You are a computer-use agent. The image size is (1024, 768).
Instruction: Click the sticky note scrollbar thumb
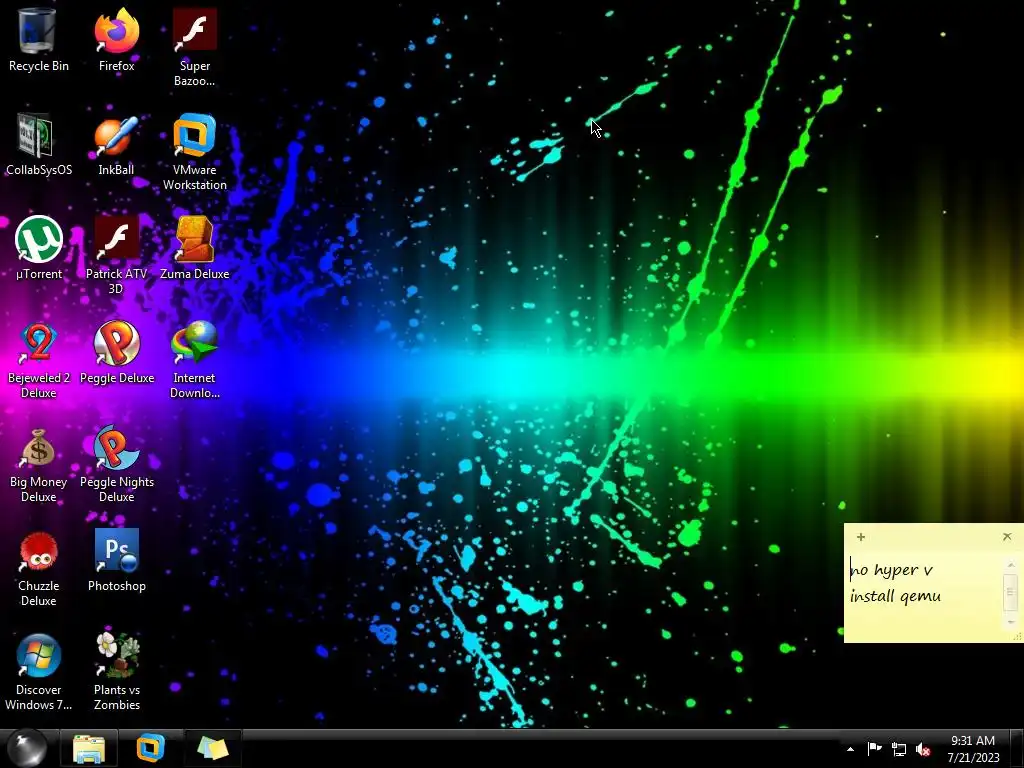point(1010,592)
